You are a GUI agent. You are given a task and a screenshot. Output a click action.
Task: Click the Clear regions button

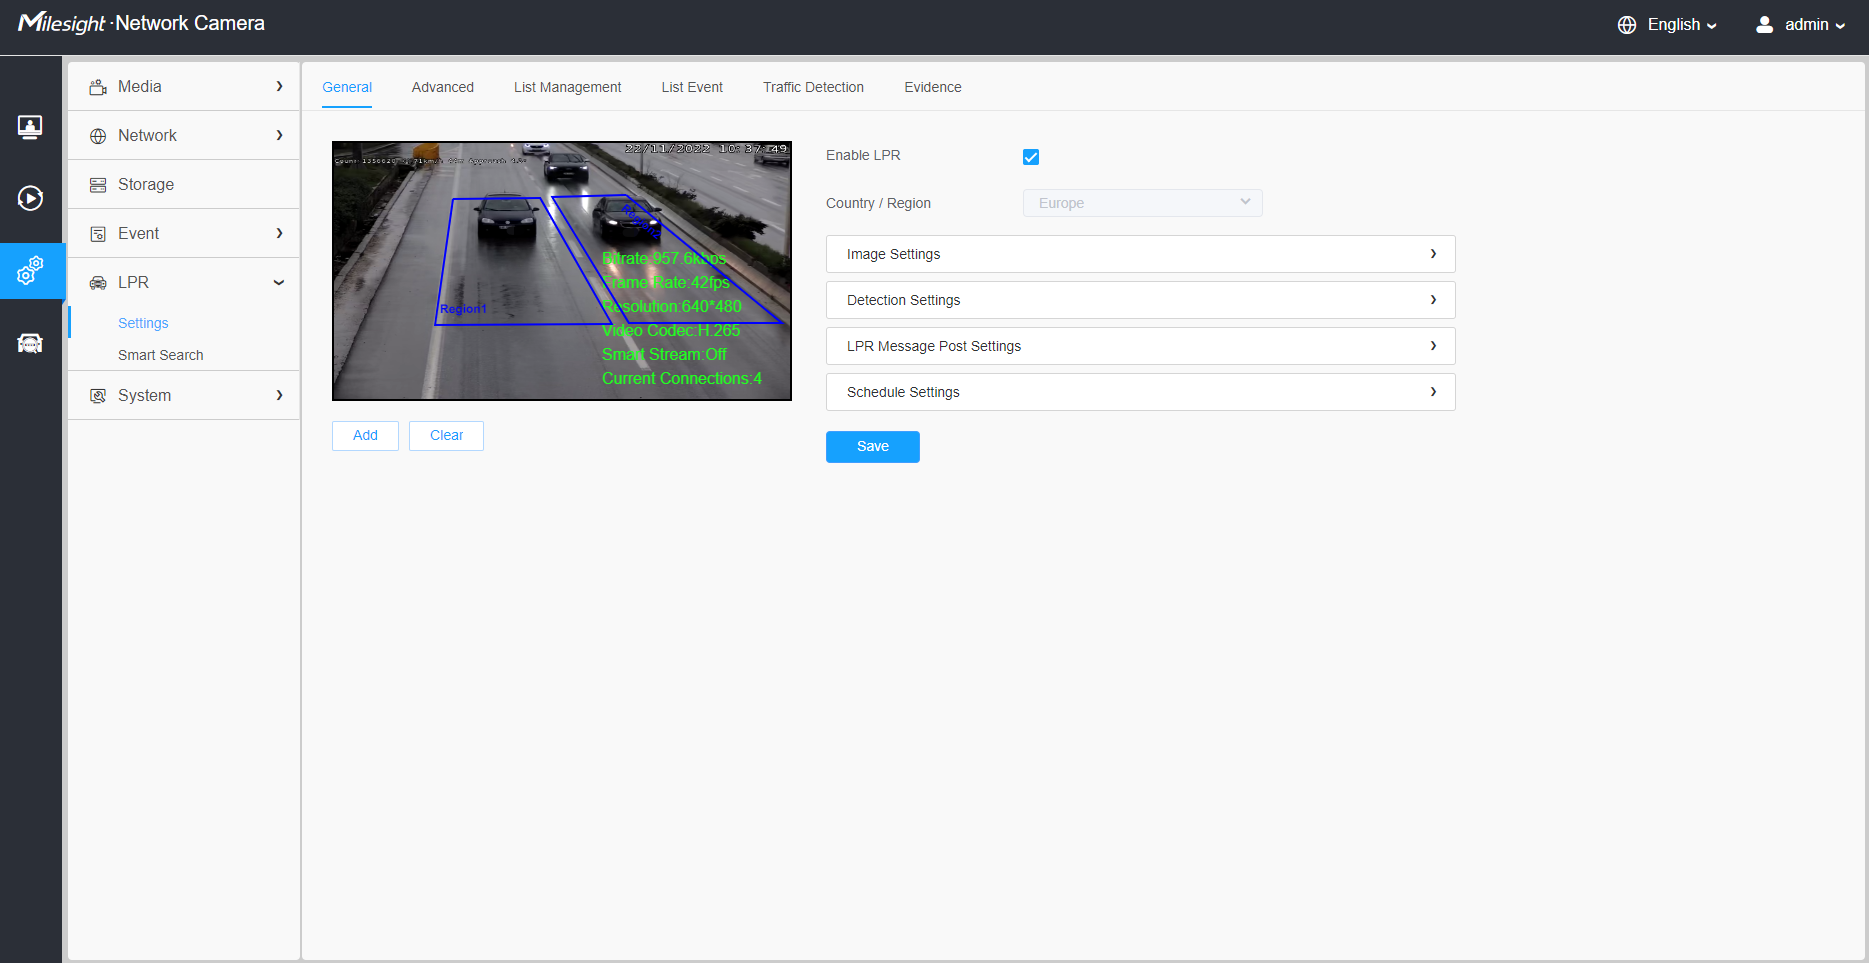(446, 436)
